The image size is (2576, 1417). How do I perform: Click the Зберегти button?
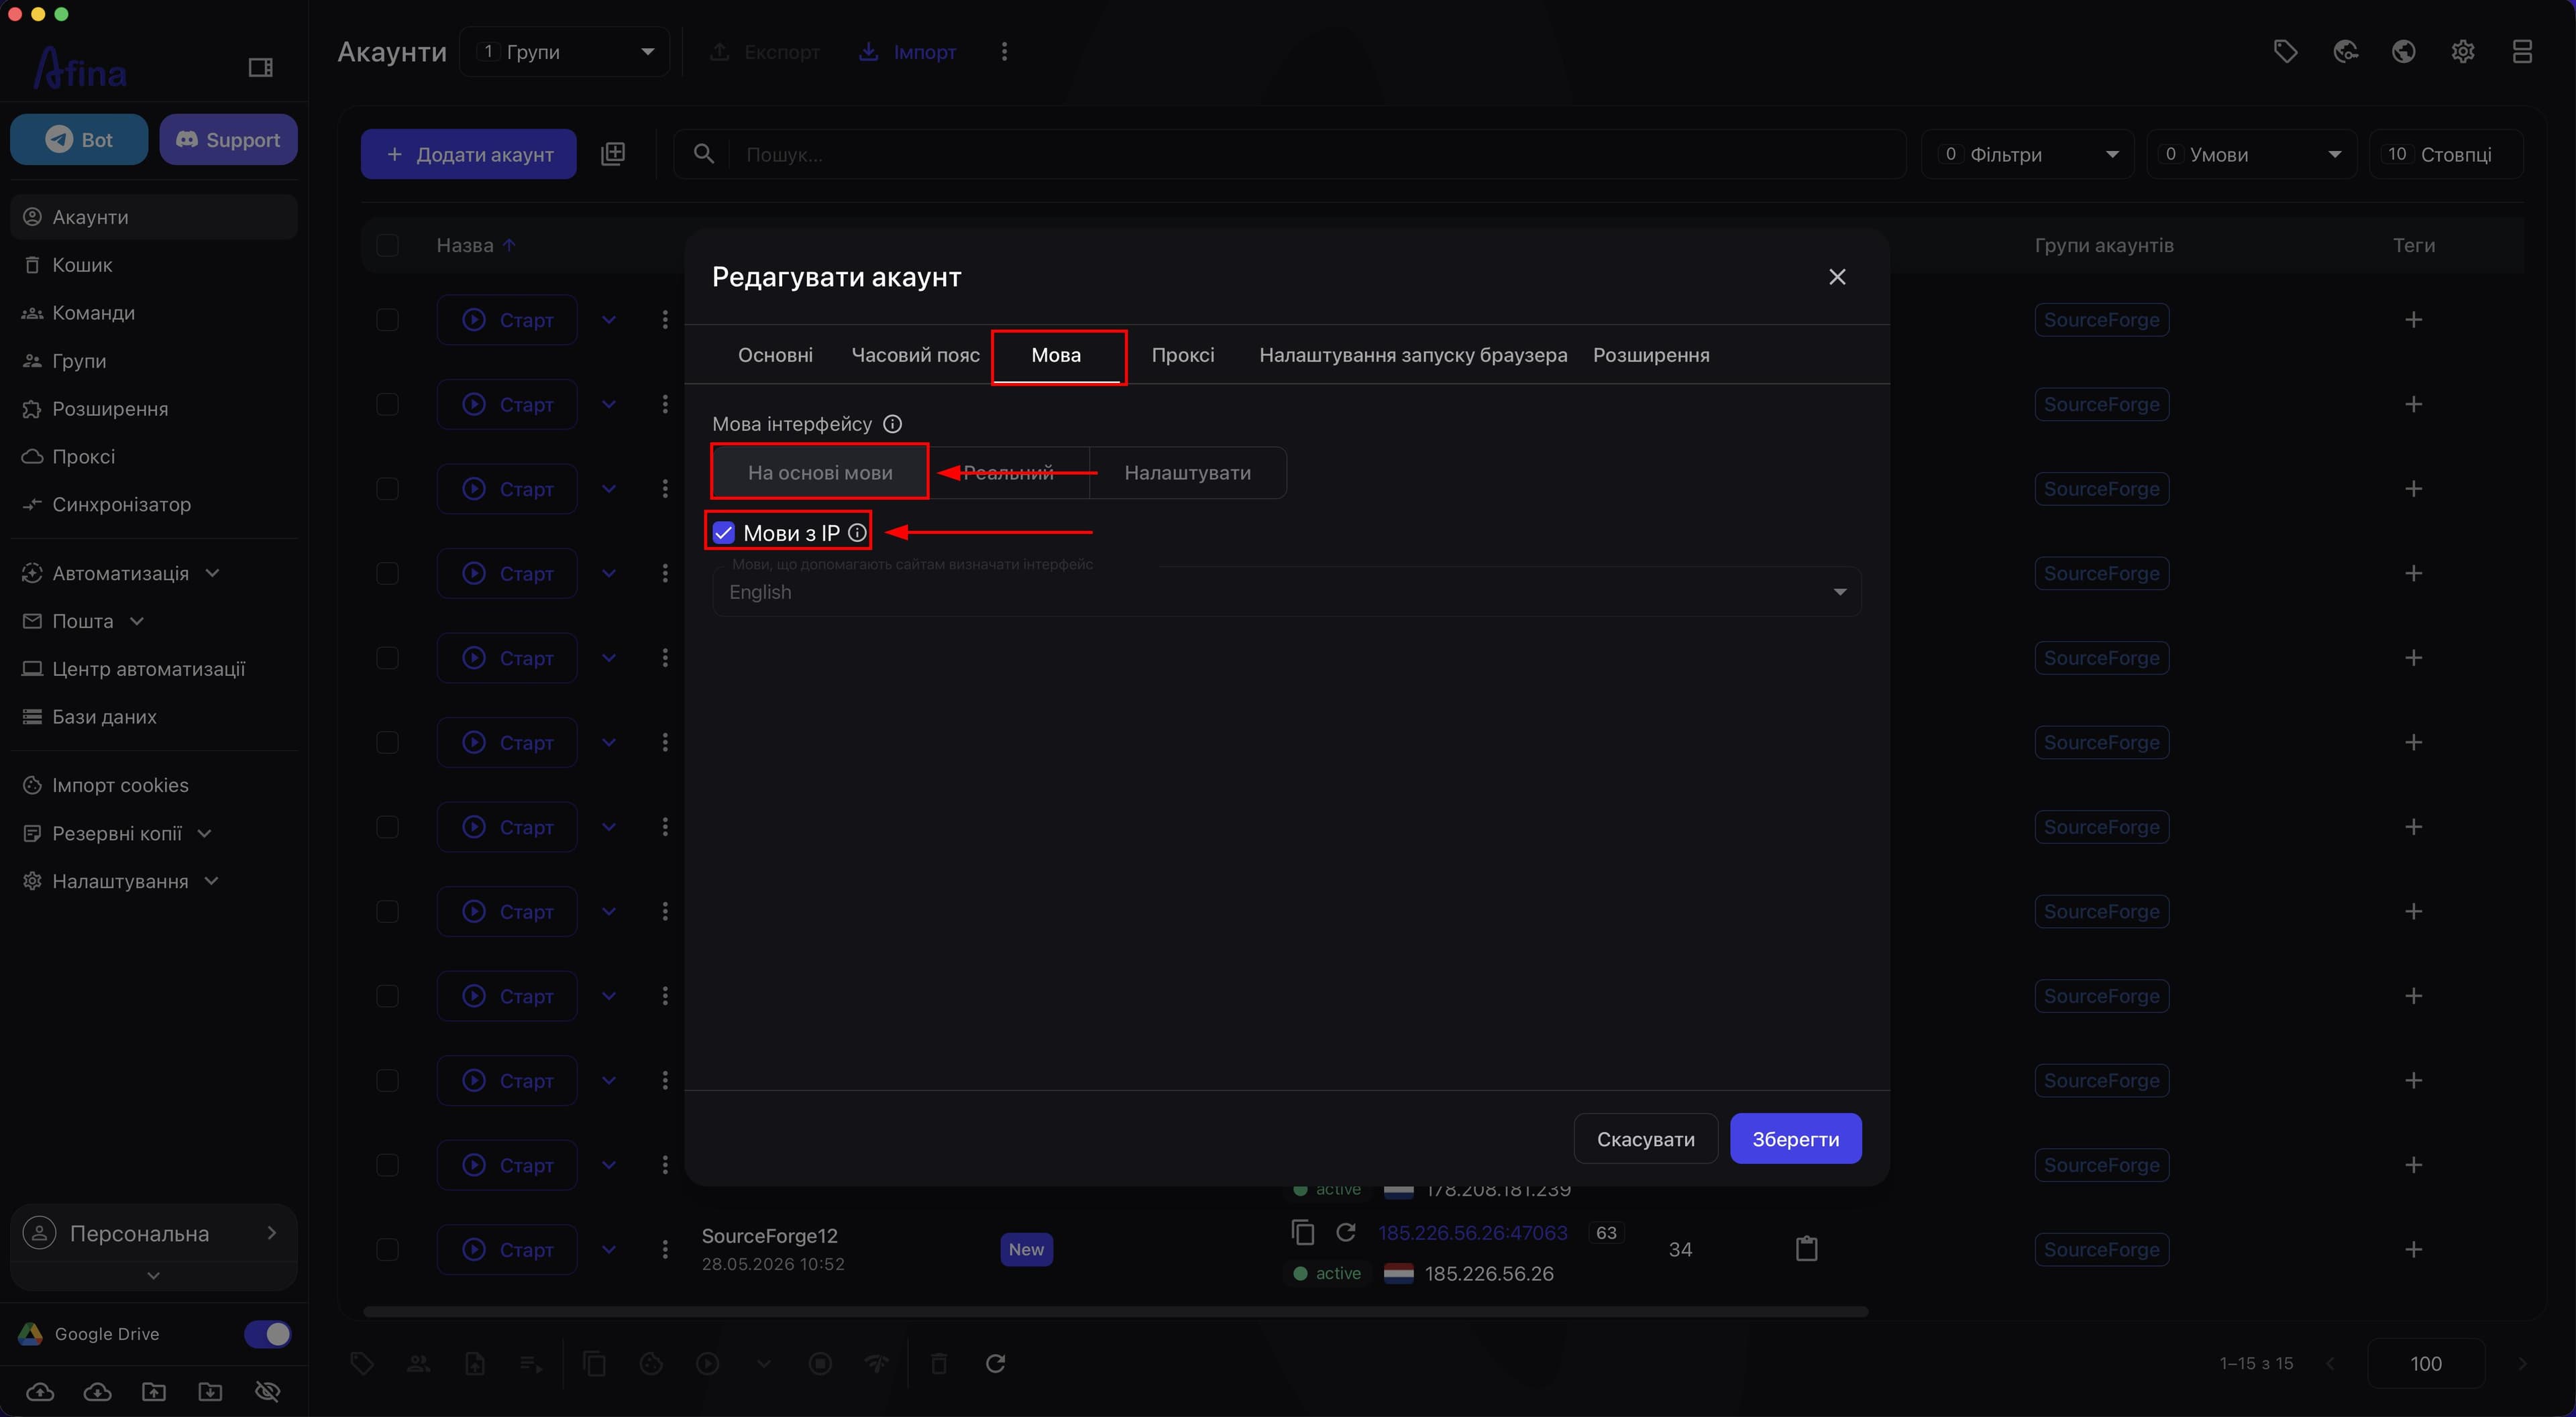pos(1795,1139)
